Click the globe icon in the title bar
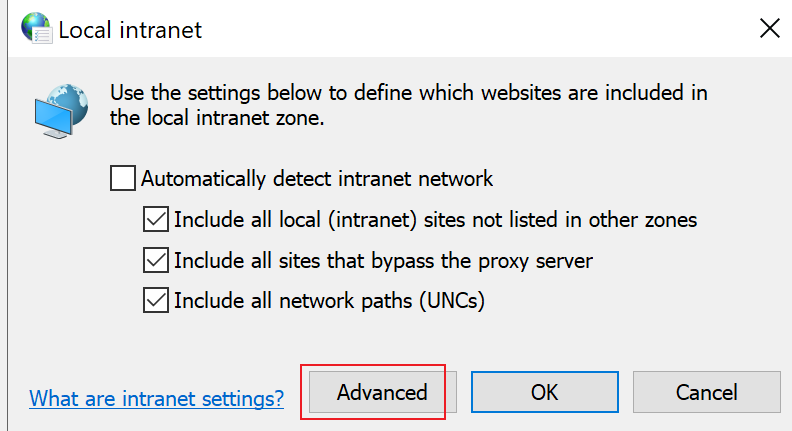The width and height of the screenshot is (792, 431). [x=36, y=28]
